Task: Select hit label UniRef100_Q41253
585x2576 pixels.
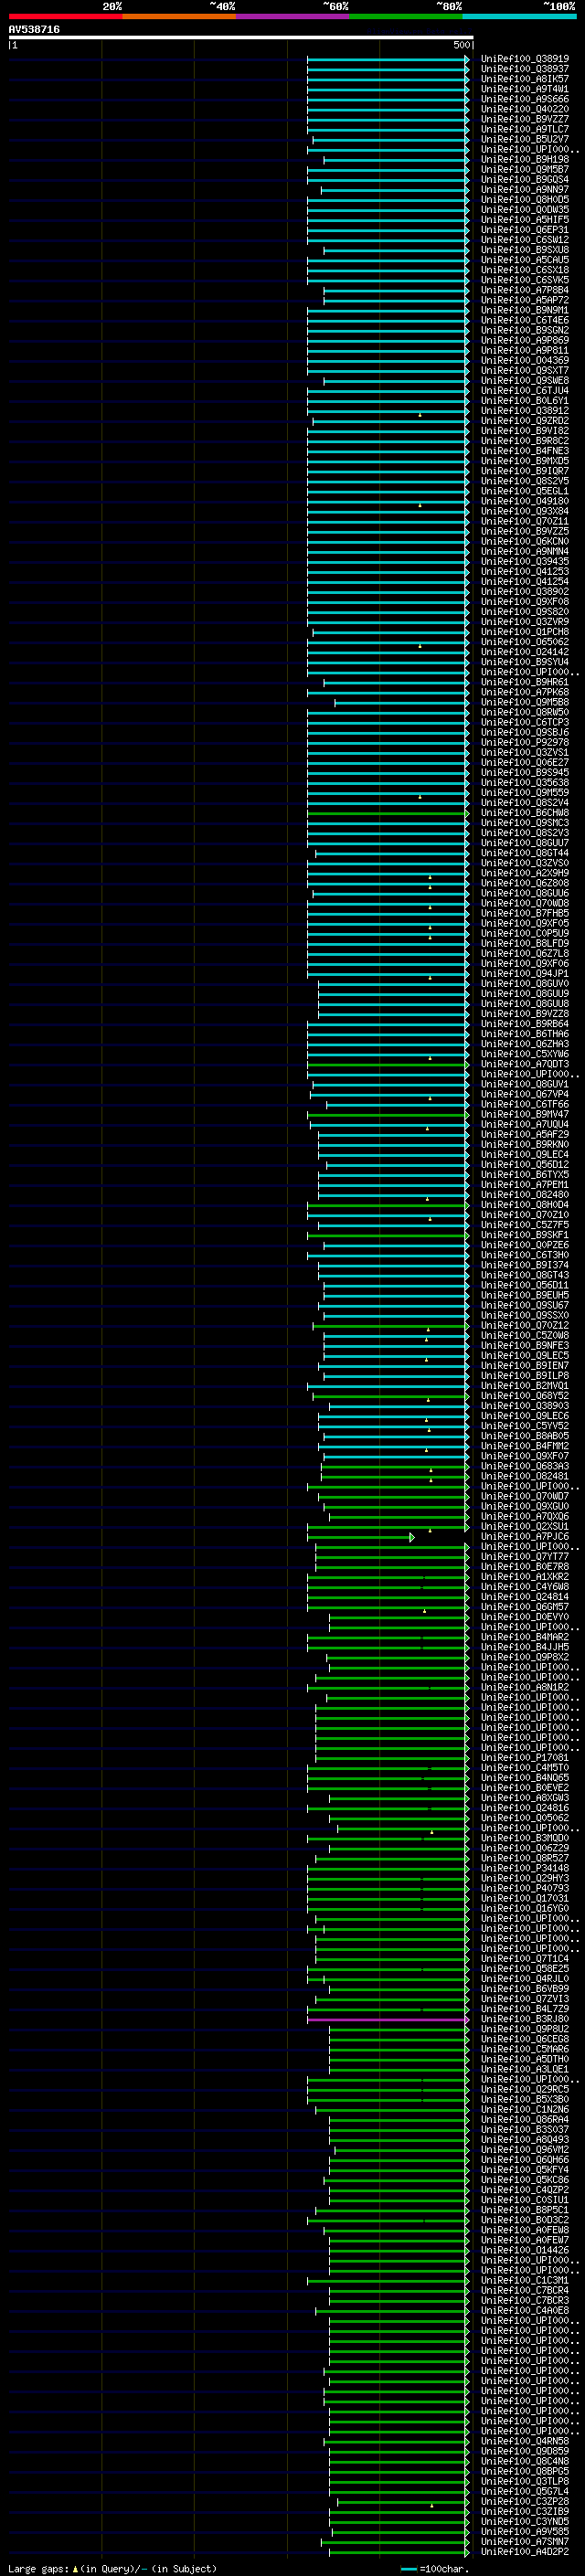Action: pos(524,572)
